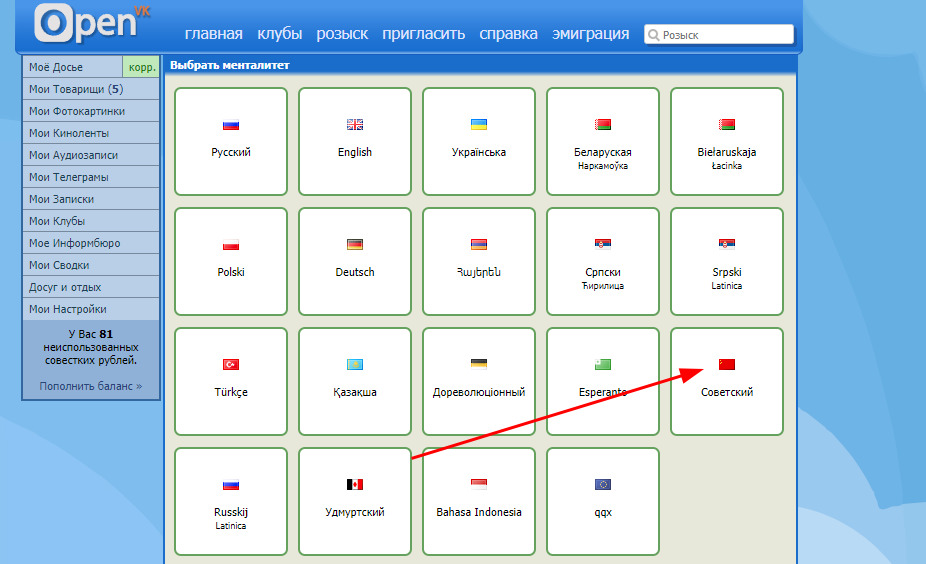Click the OpenVK logo
926x564 pixels.
click(90, 24)
